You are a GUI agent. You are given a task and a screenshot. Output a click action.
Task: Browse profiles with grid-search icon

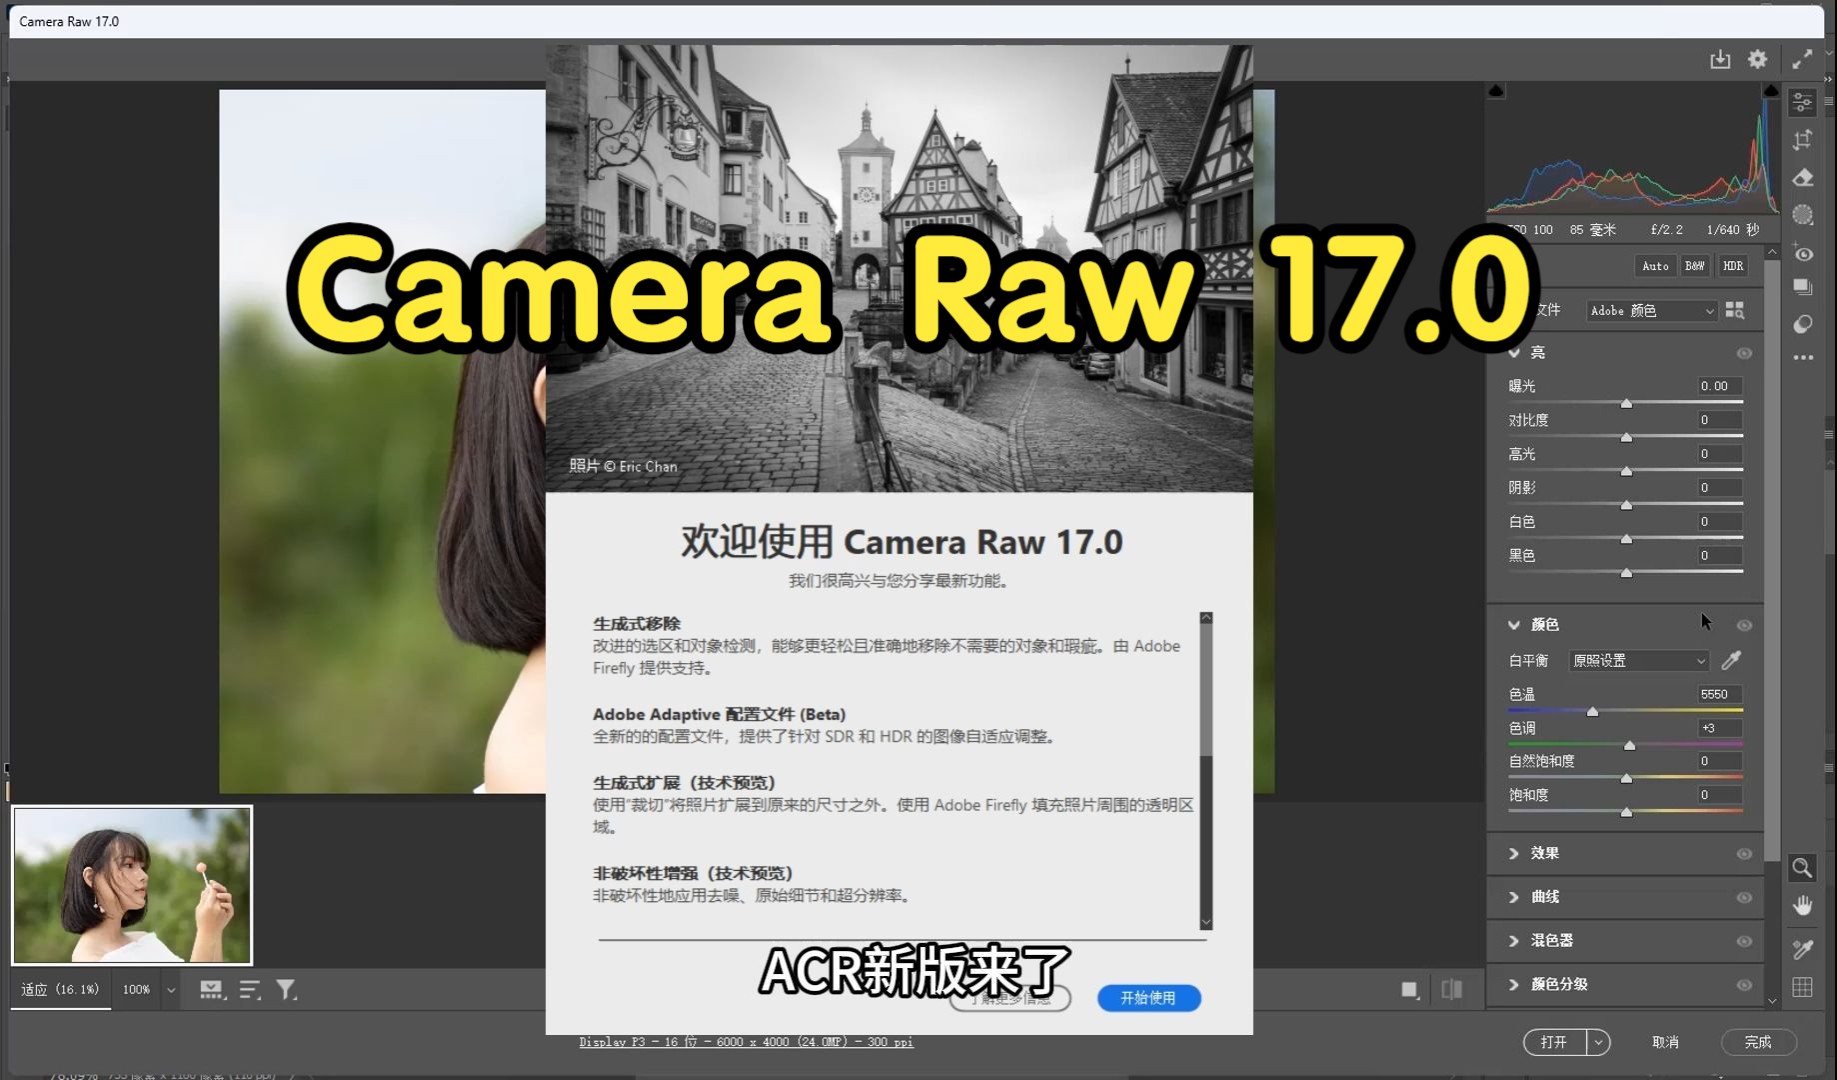coord(1735,311)
